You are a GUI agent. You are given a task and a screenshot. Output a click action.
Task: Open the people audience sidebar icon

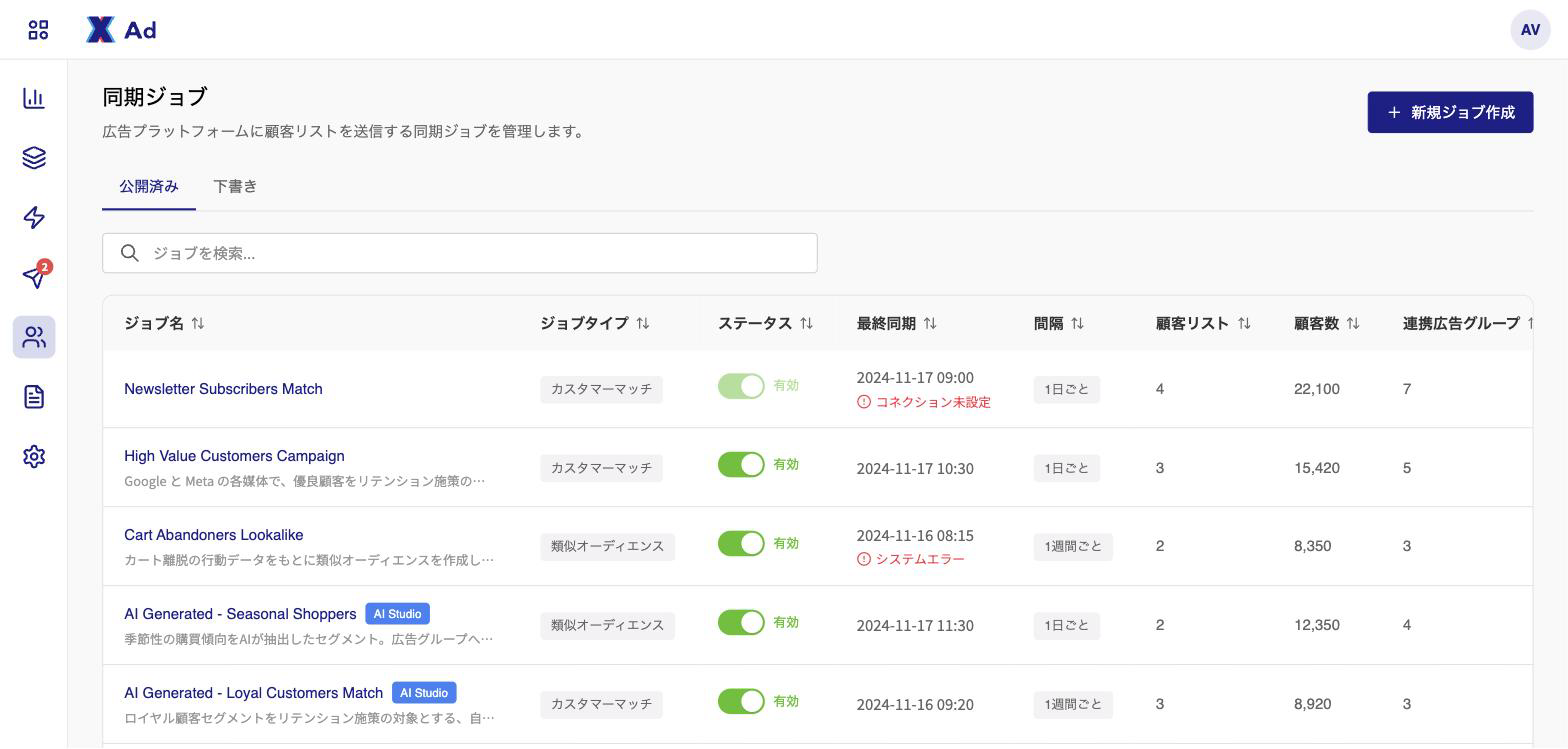click(x=34, y=337)
